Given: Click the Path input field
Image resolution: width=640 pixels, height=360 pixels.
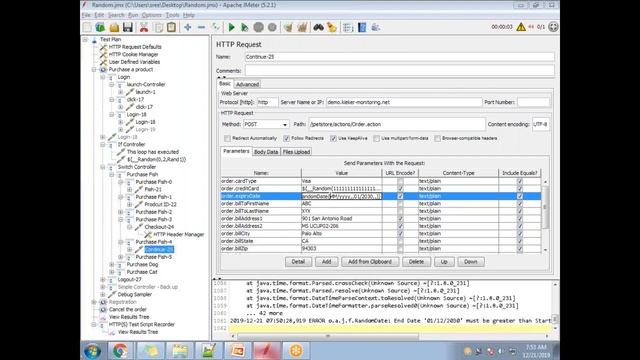Looking at the screenshot, I should [397, 124].
